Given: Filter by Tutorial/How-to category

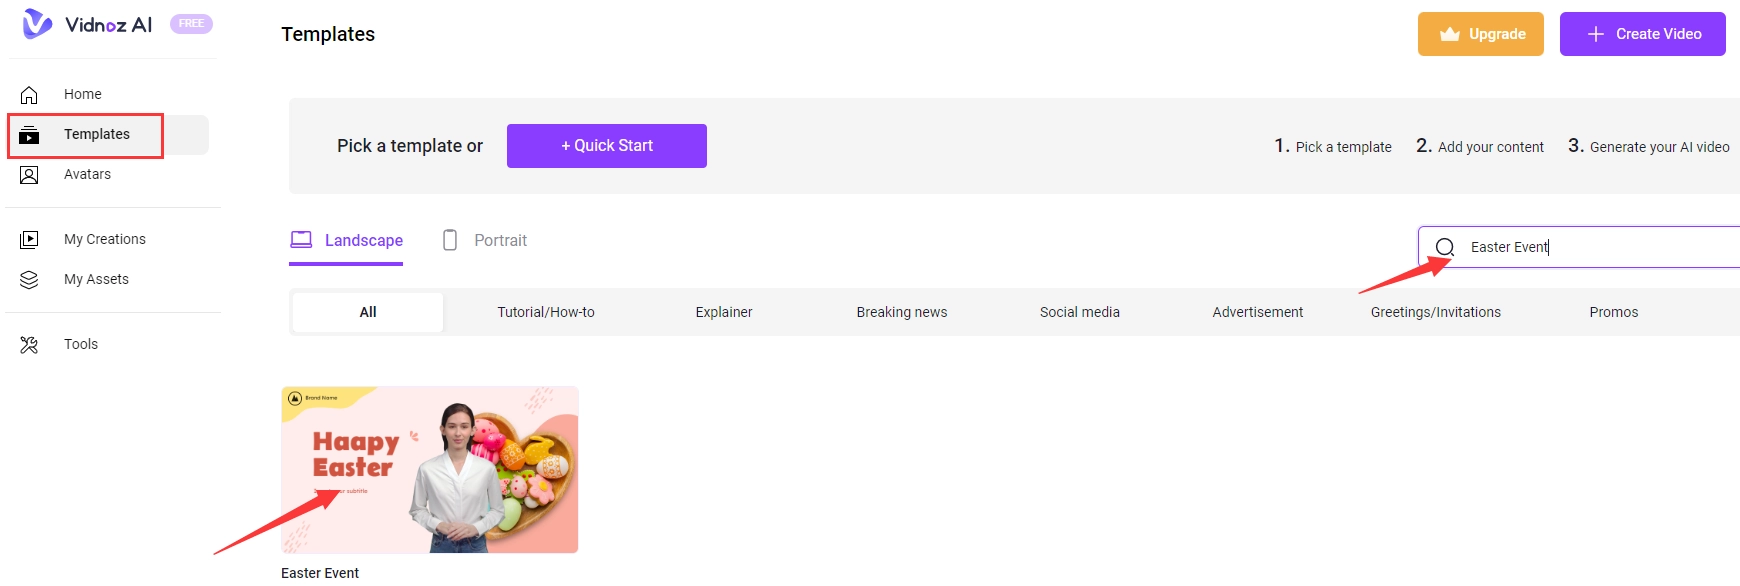Looking at the screenshot, I should coord(546,312).
